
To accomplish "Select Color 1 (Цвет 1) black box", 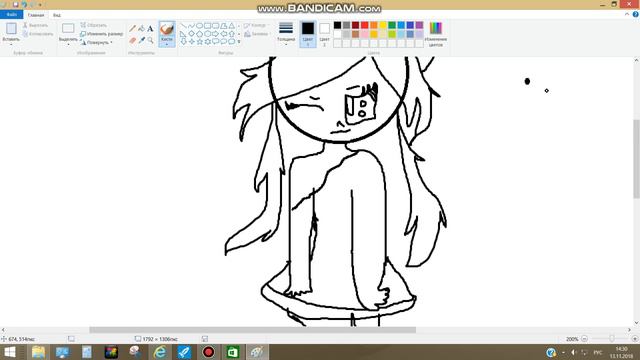I will click(x=308, y=33).
